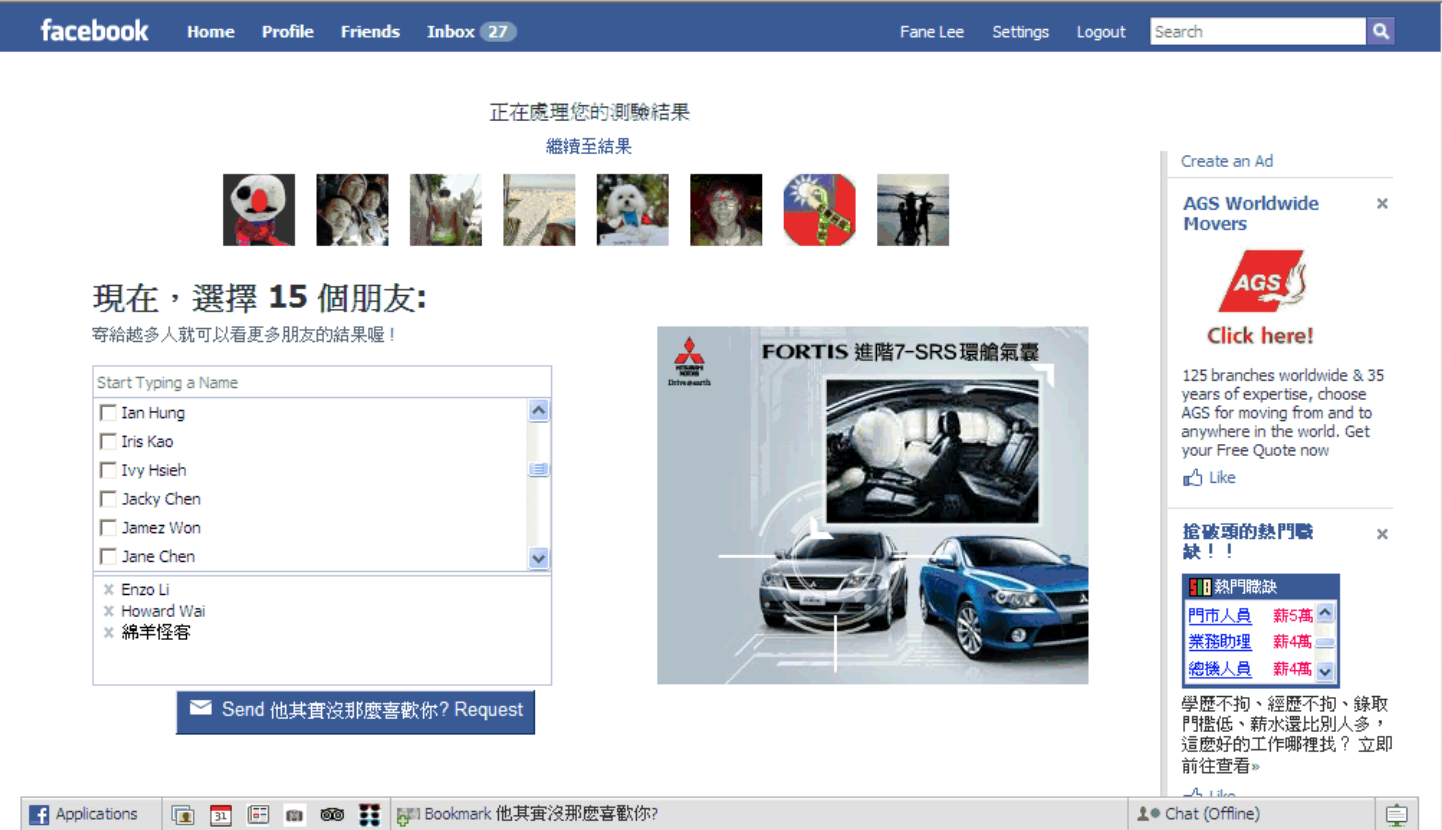Open the Events calendar icon in bottom bar

point(221,815)
